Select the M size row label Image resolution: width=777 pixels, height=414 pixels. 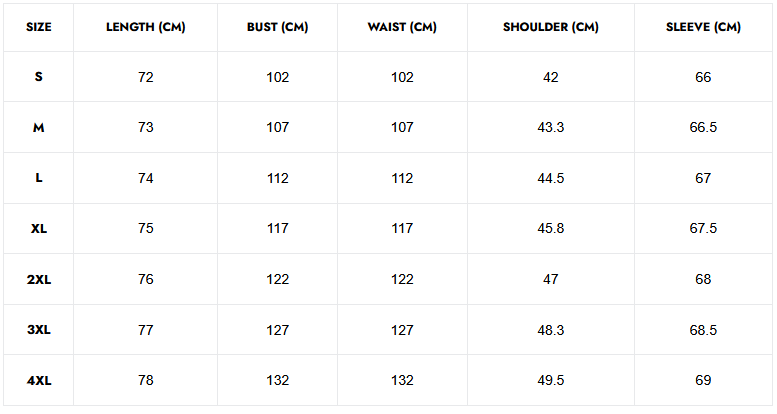(38, 128)
